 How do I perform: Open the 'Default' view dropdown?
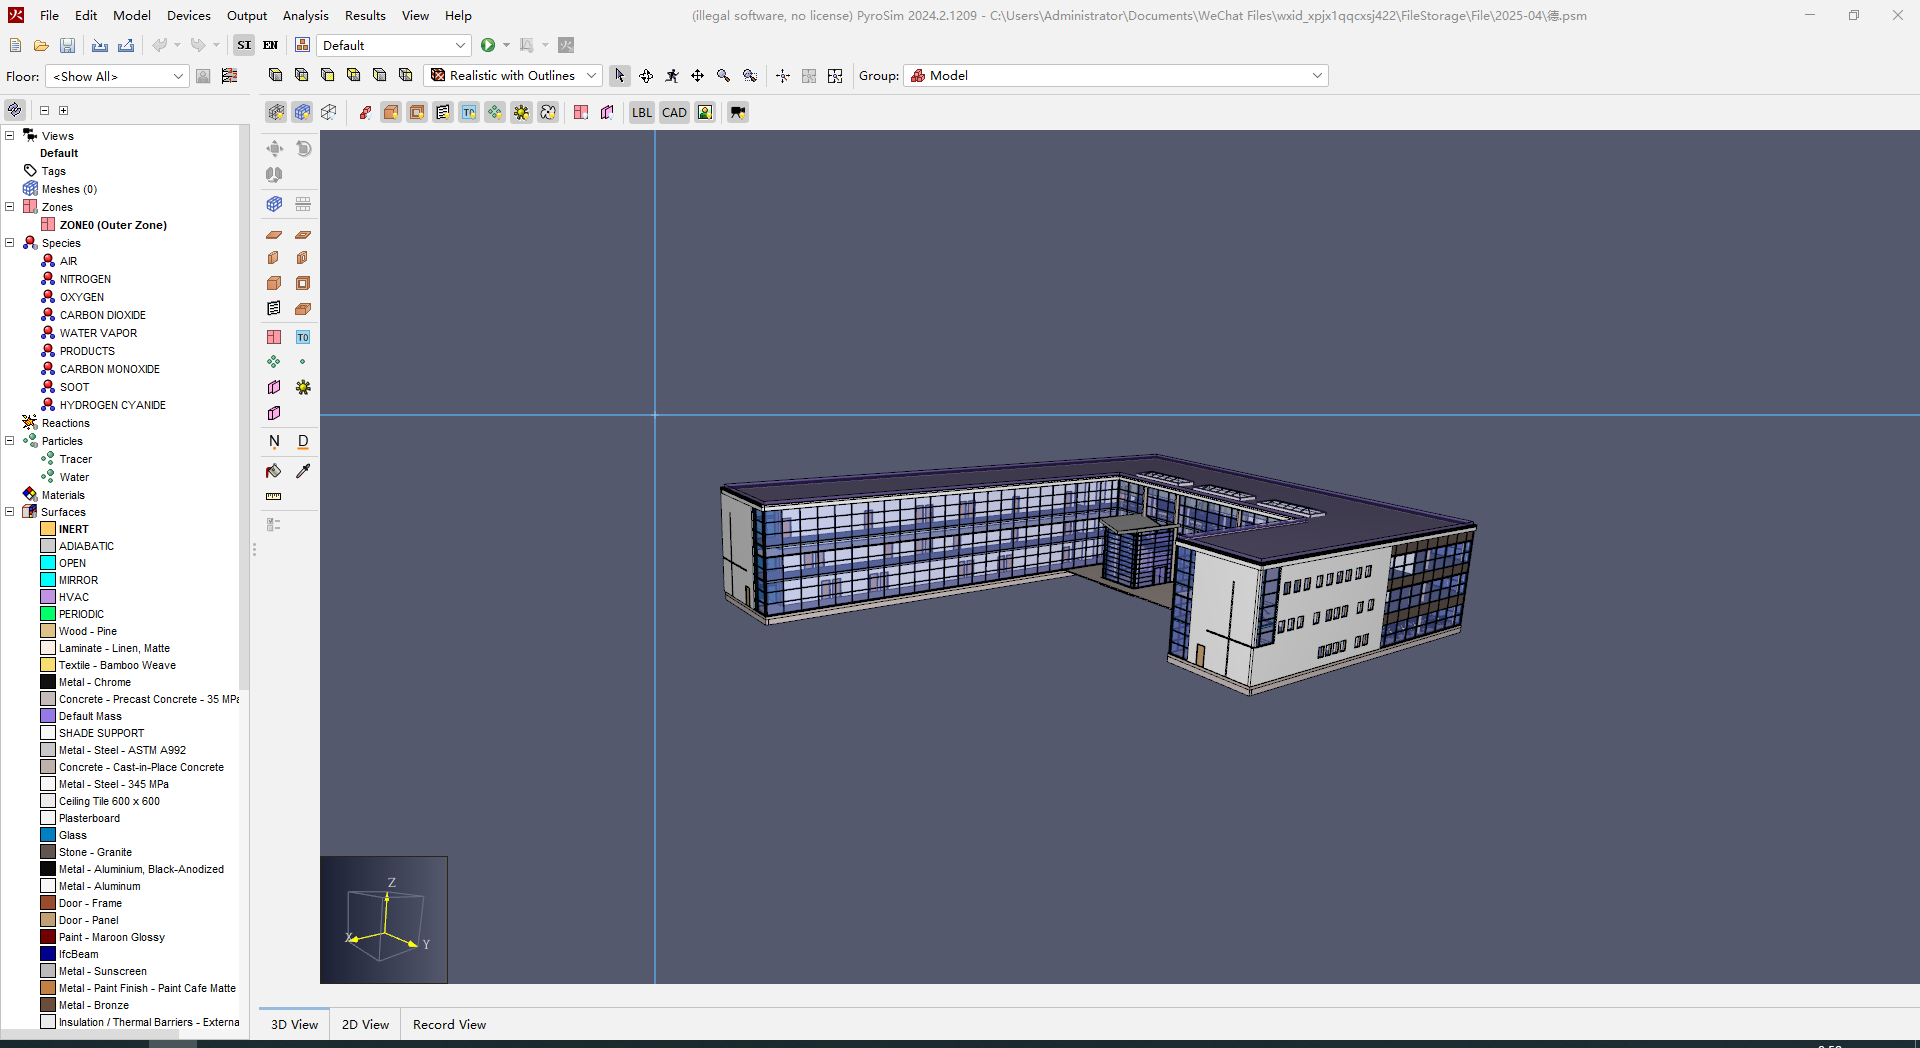(x=393, y=45)
